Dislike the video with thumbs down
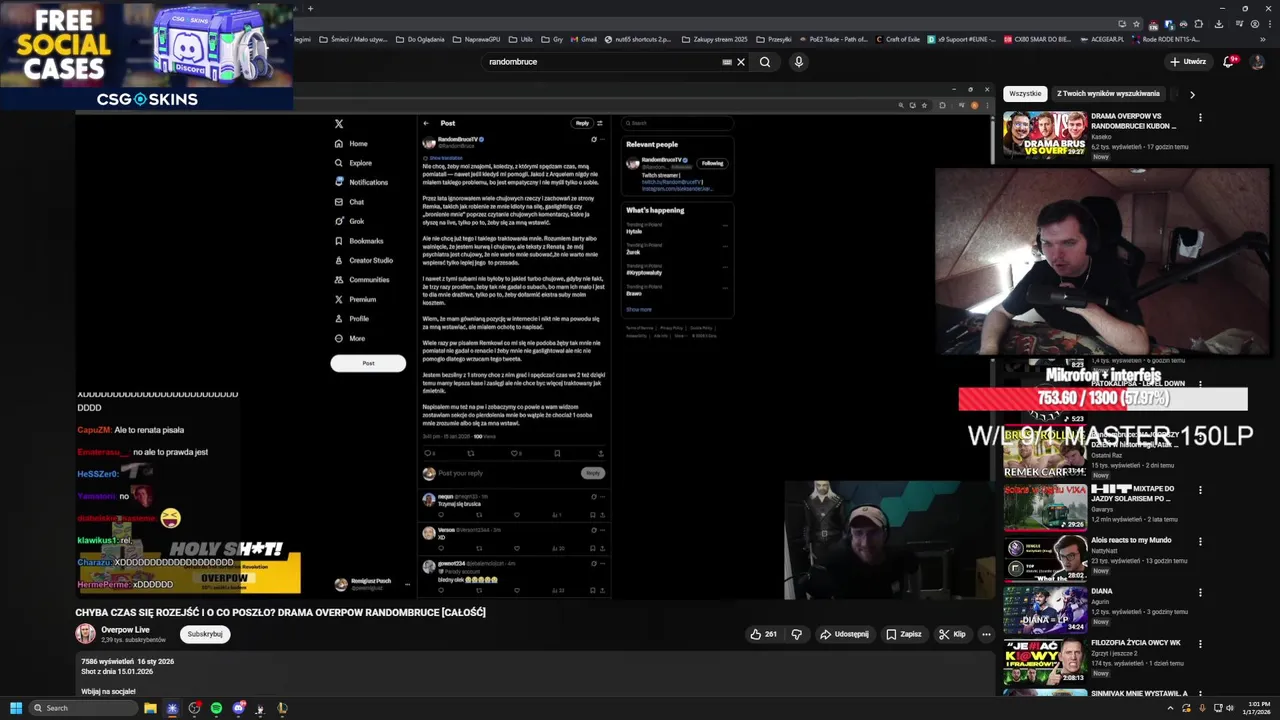1280x720 pixels. tap(797, 634)
